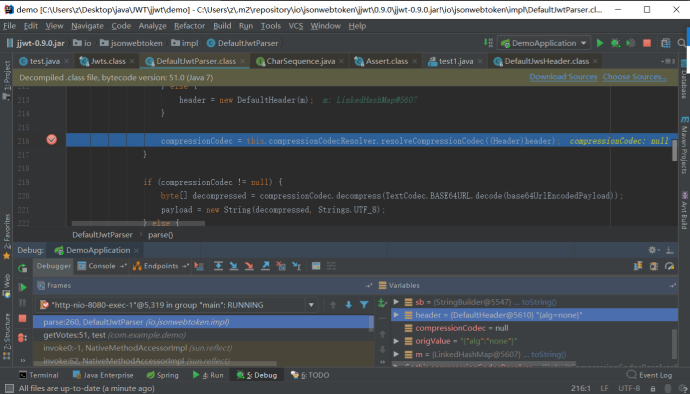The width and height of the screenshot is (690, 394).
Task: Expand the sb StringBuilder variable
Action: [x=396, y=302]
